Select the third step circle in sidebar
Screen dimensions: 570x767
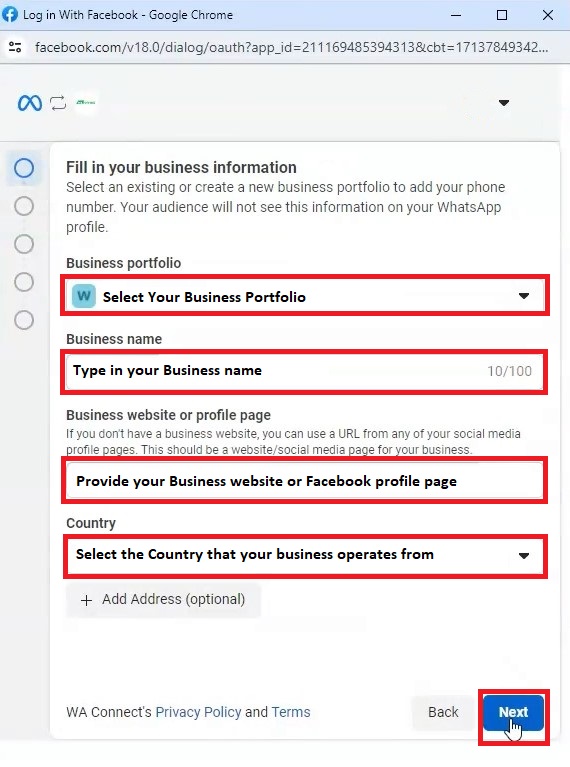click(24, 244)
